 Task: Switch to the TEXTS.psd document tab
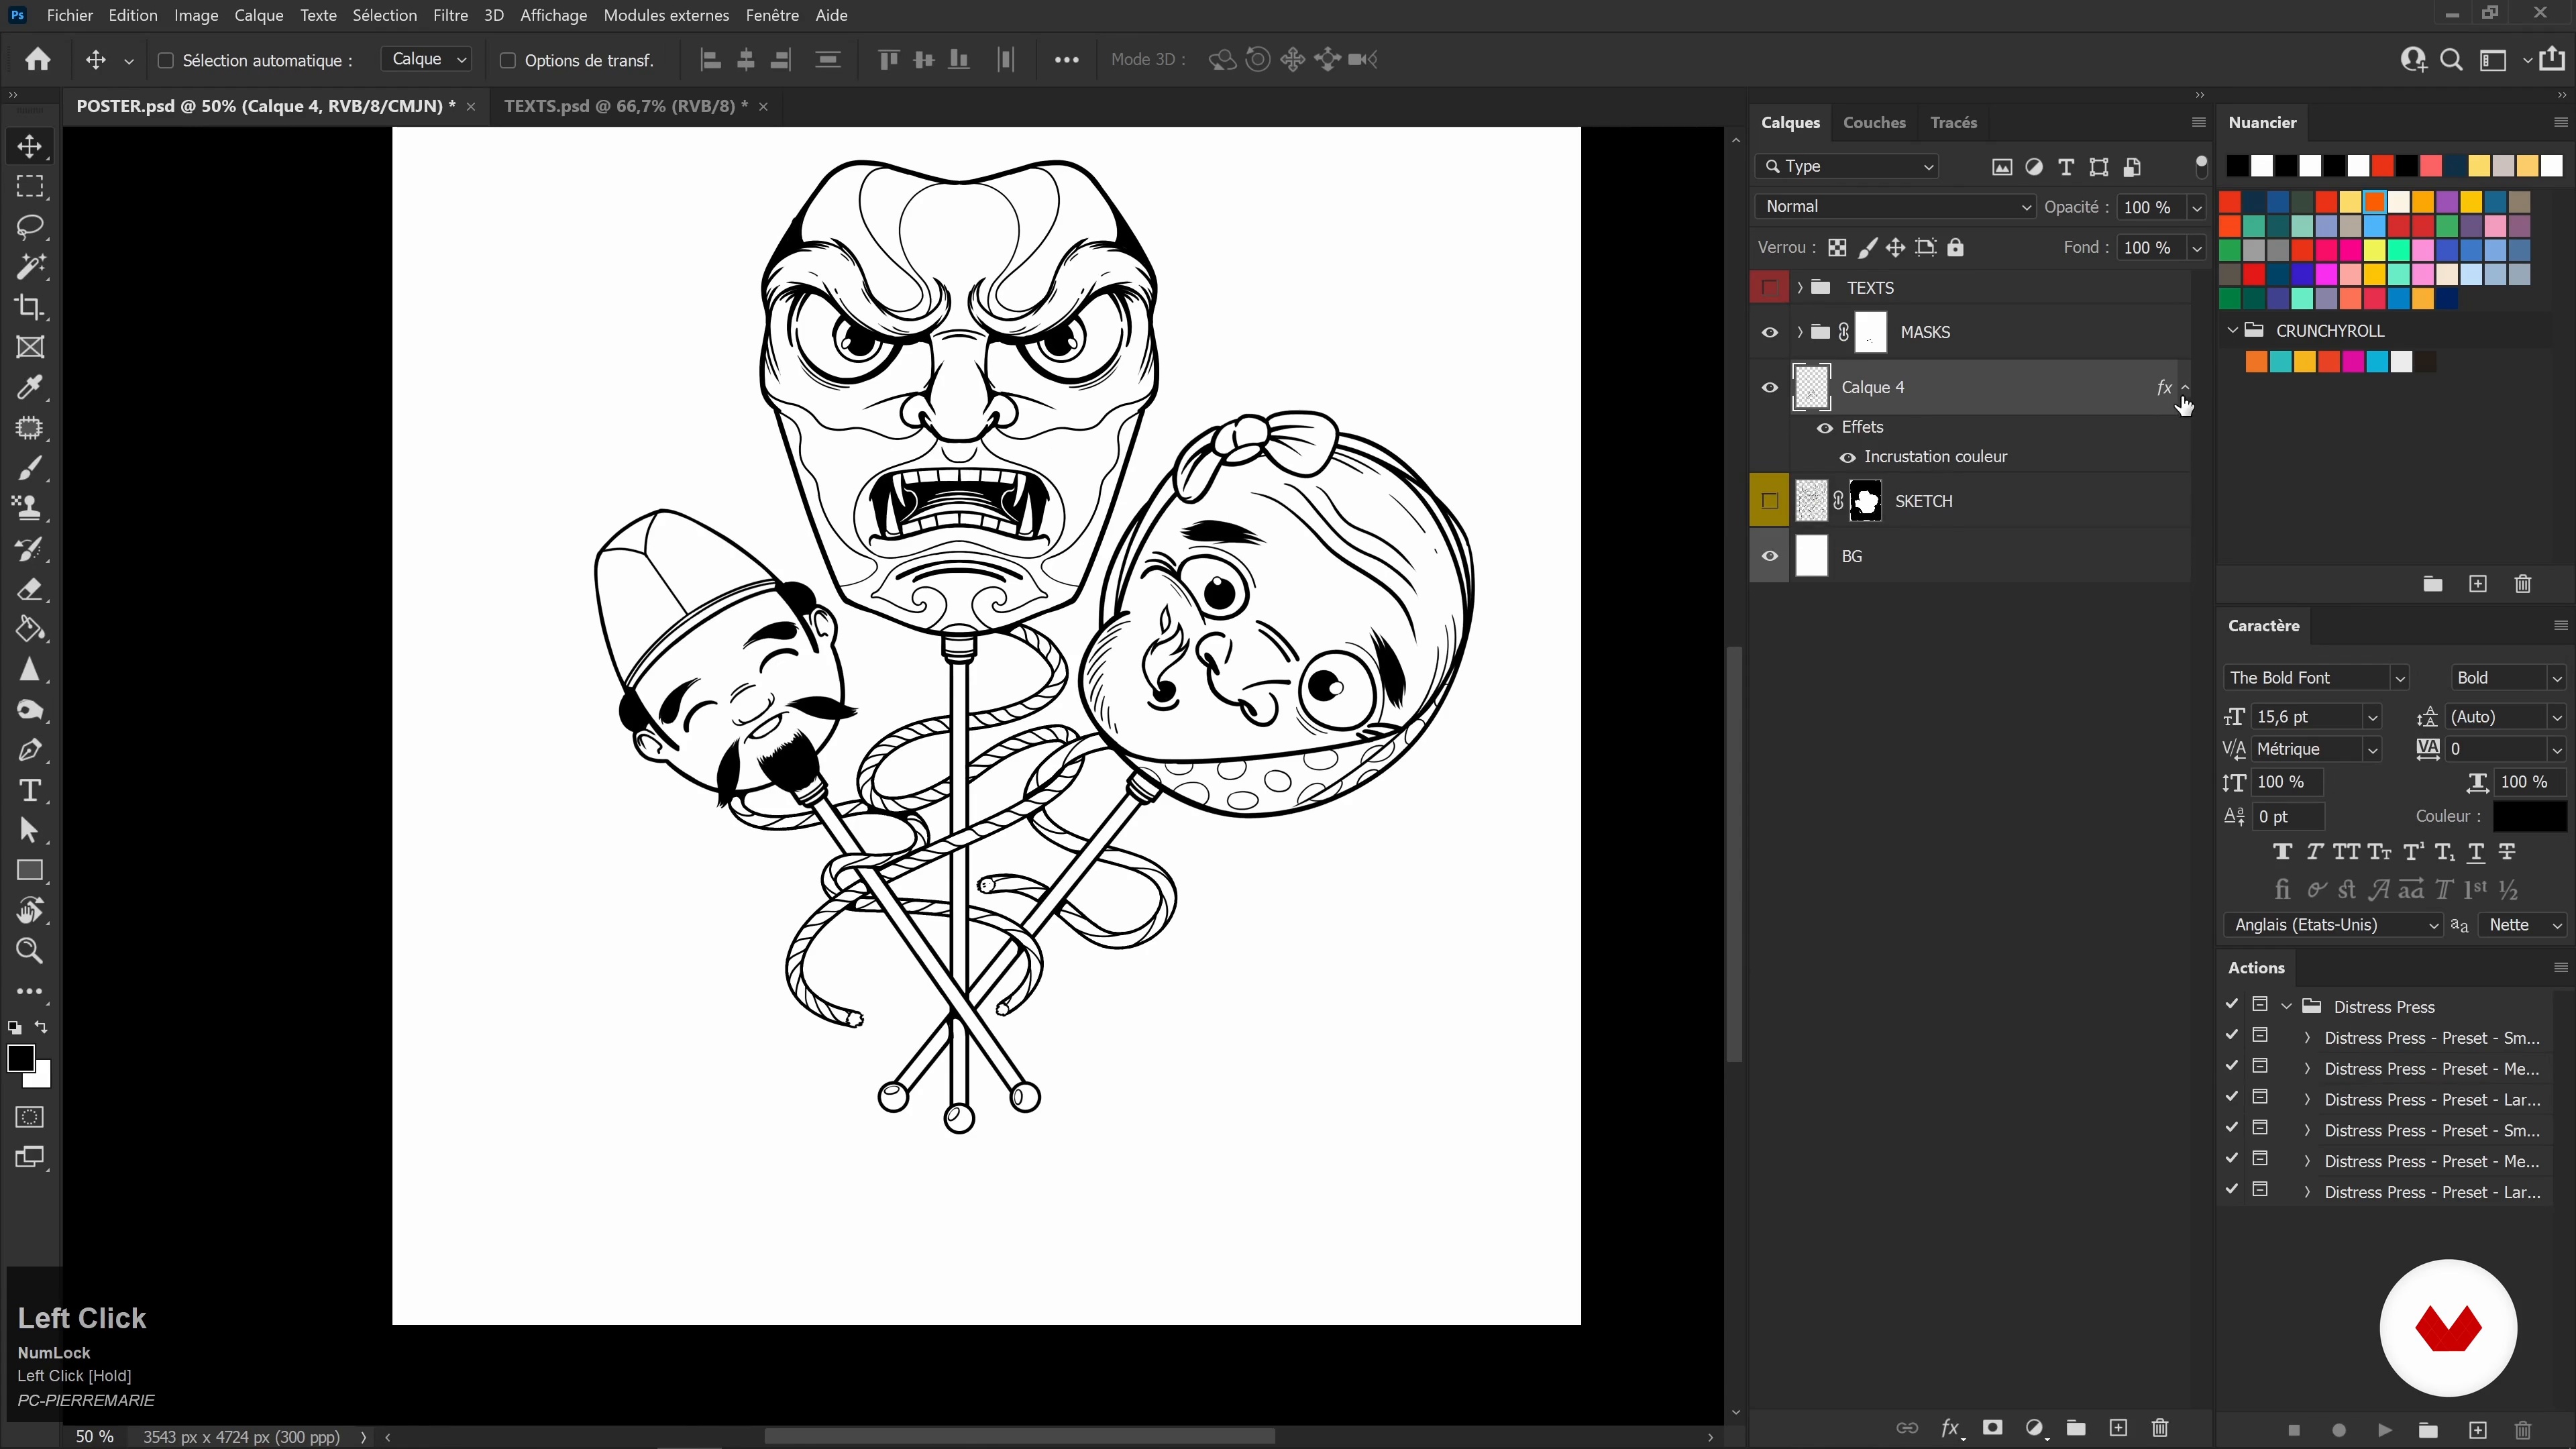click(625, 106)
